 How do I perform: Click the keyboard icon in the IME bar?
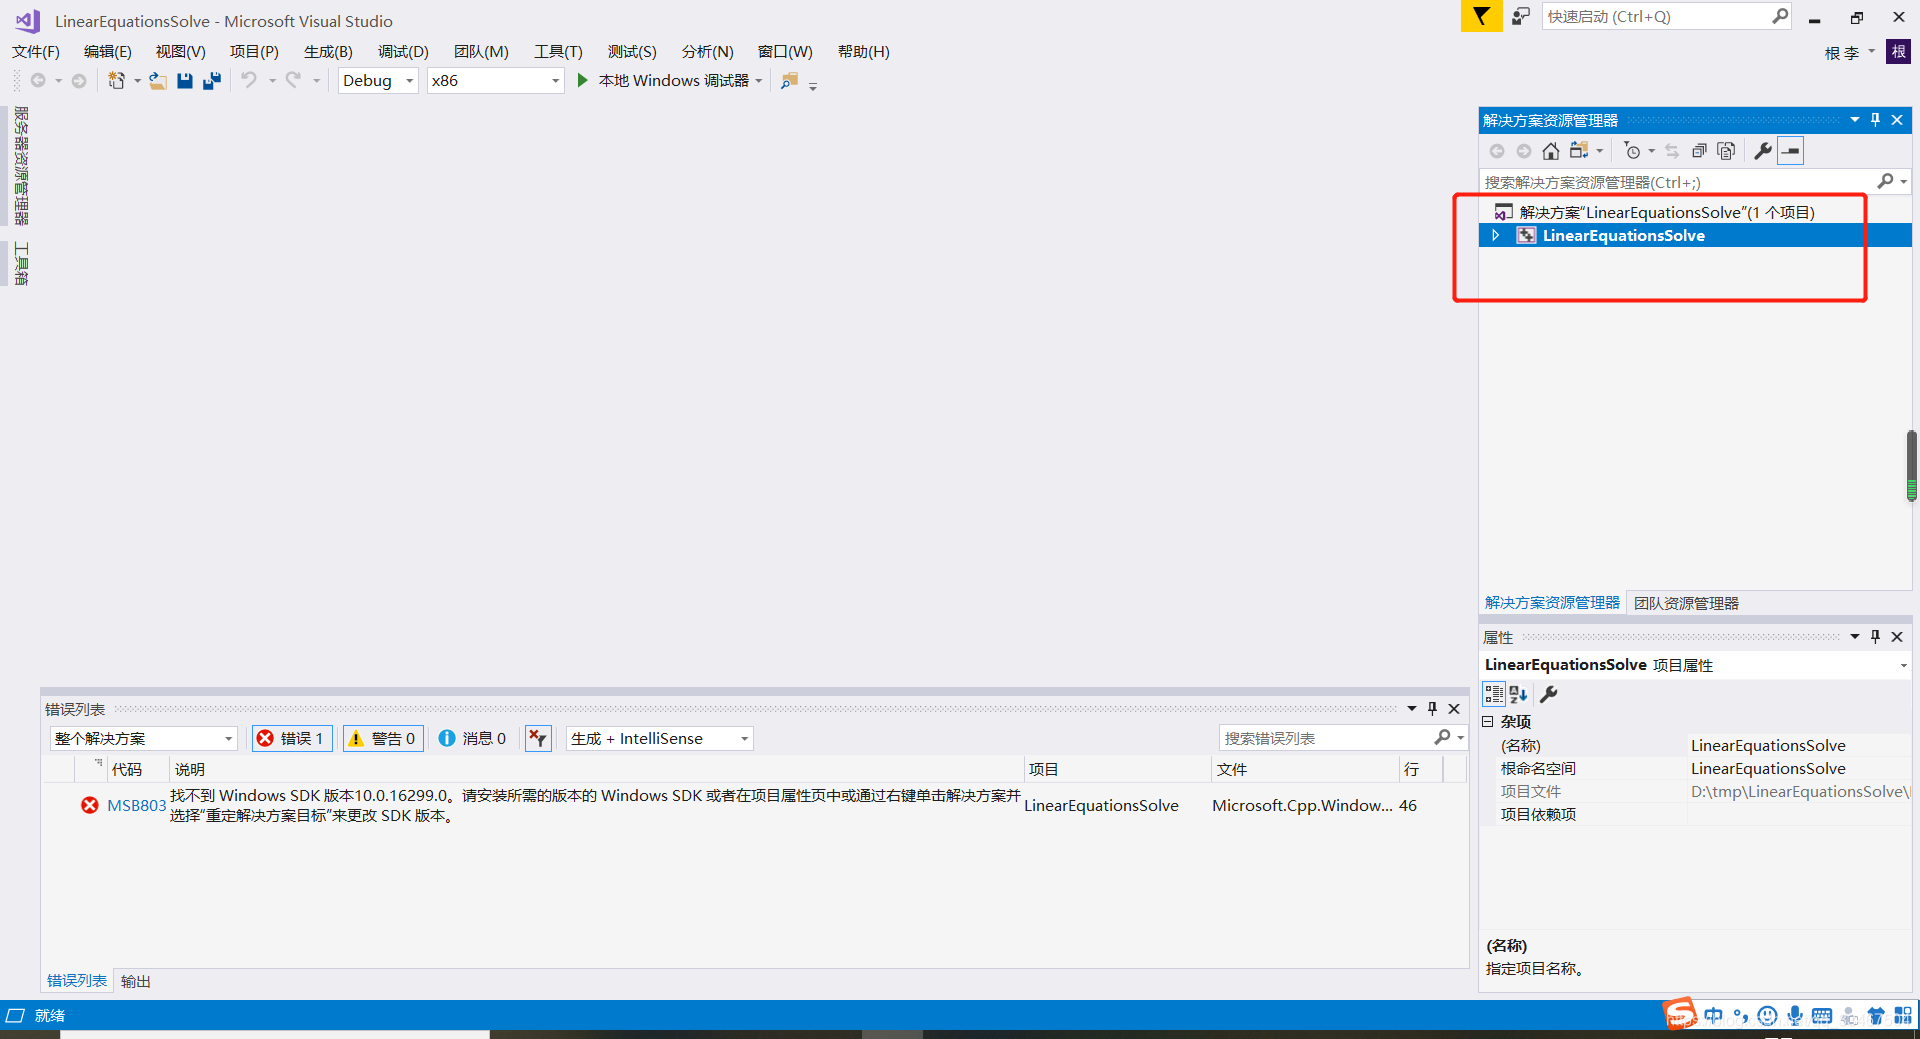click(1822, 1016)
